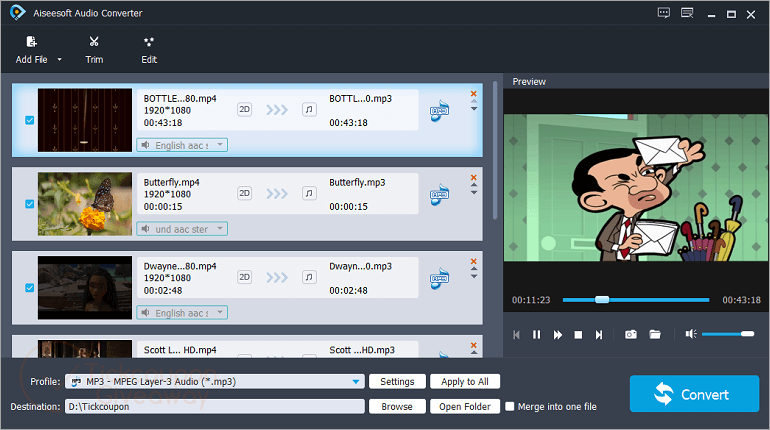Screen dimensions: 770x430
Task: Remove Scott L... HD.mp4 with orange X
Action: point(473,345)
